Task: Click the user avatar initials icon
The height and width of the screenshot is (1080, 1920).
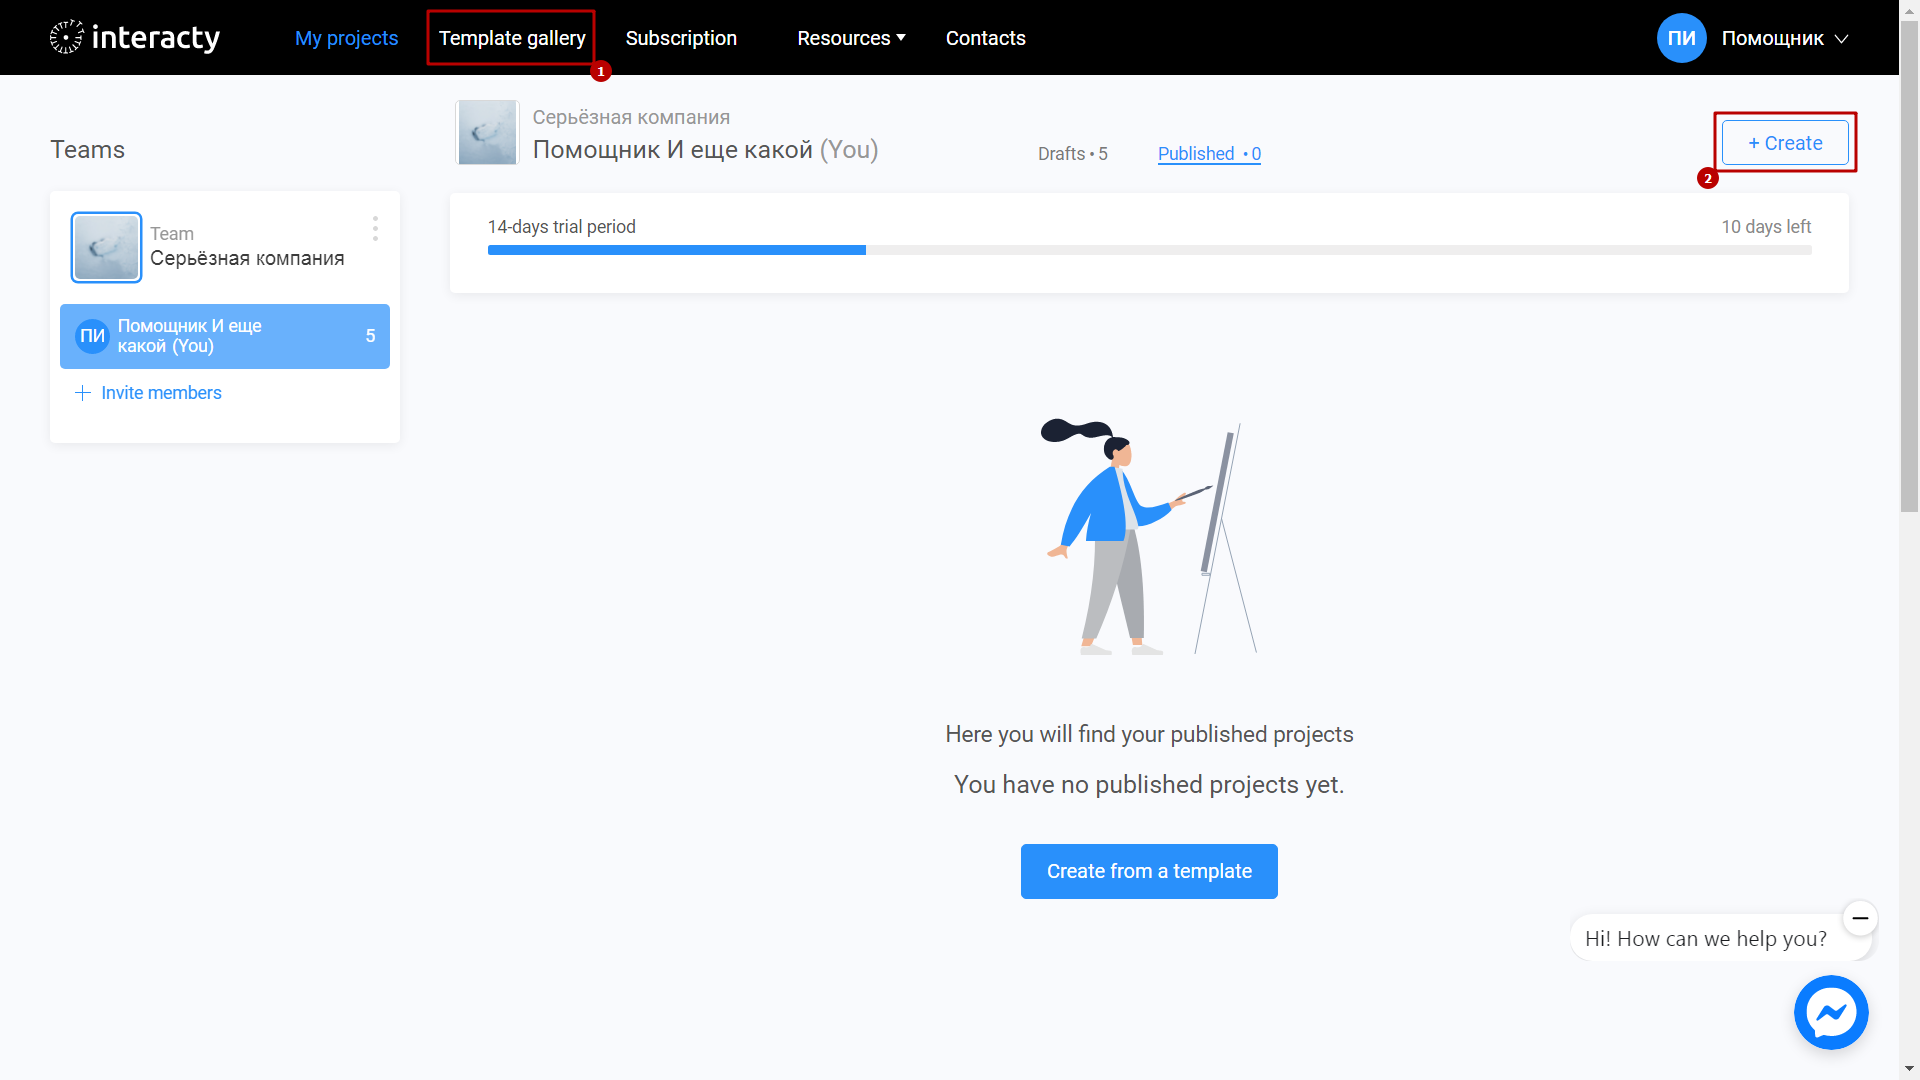Action: 1681,37
